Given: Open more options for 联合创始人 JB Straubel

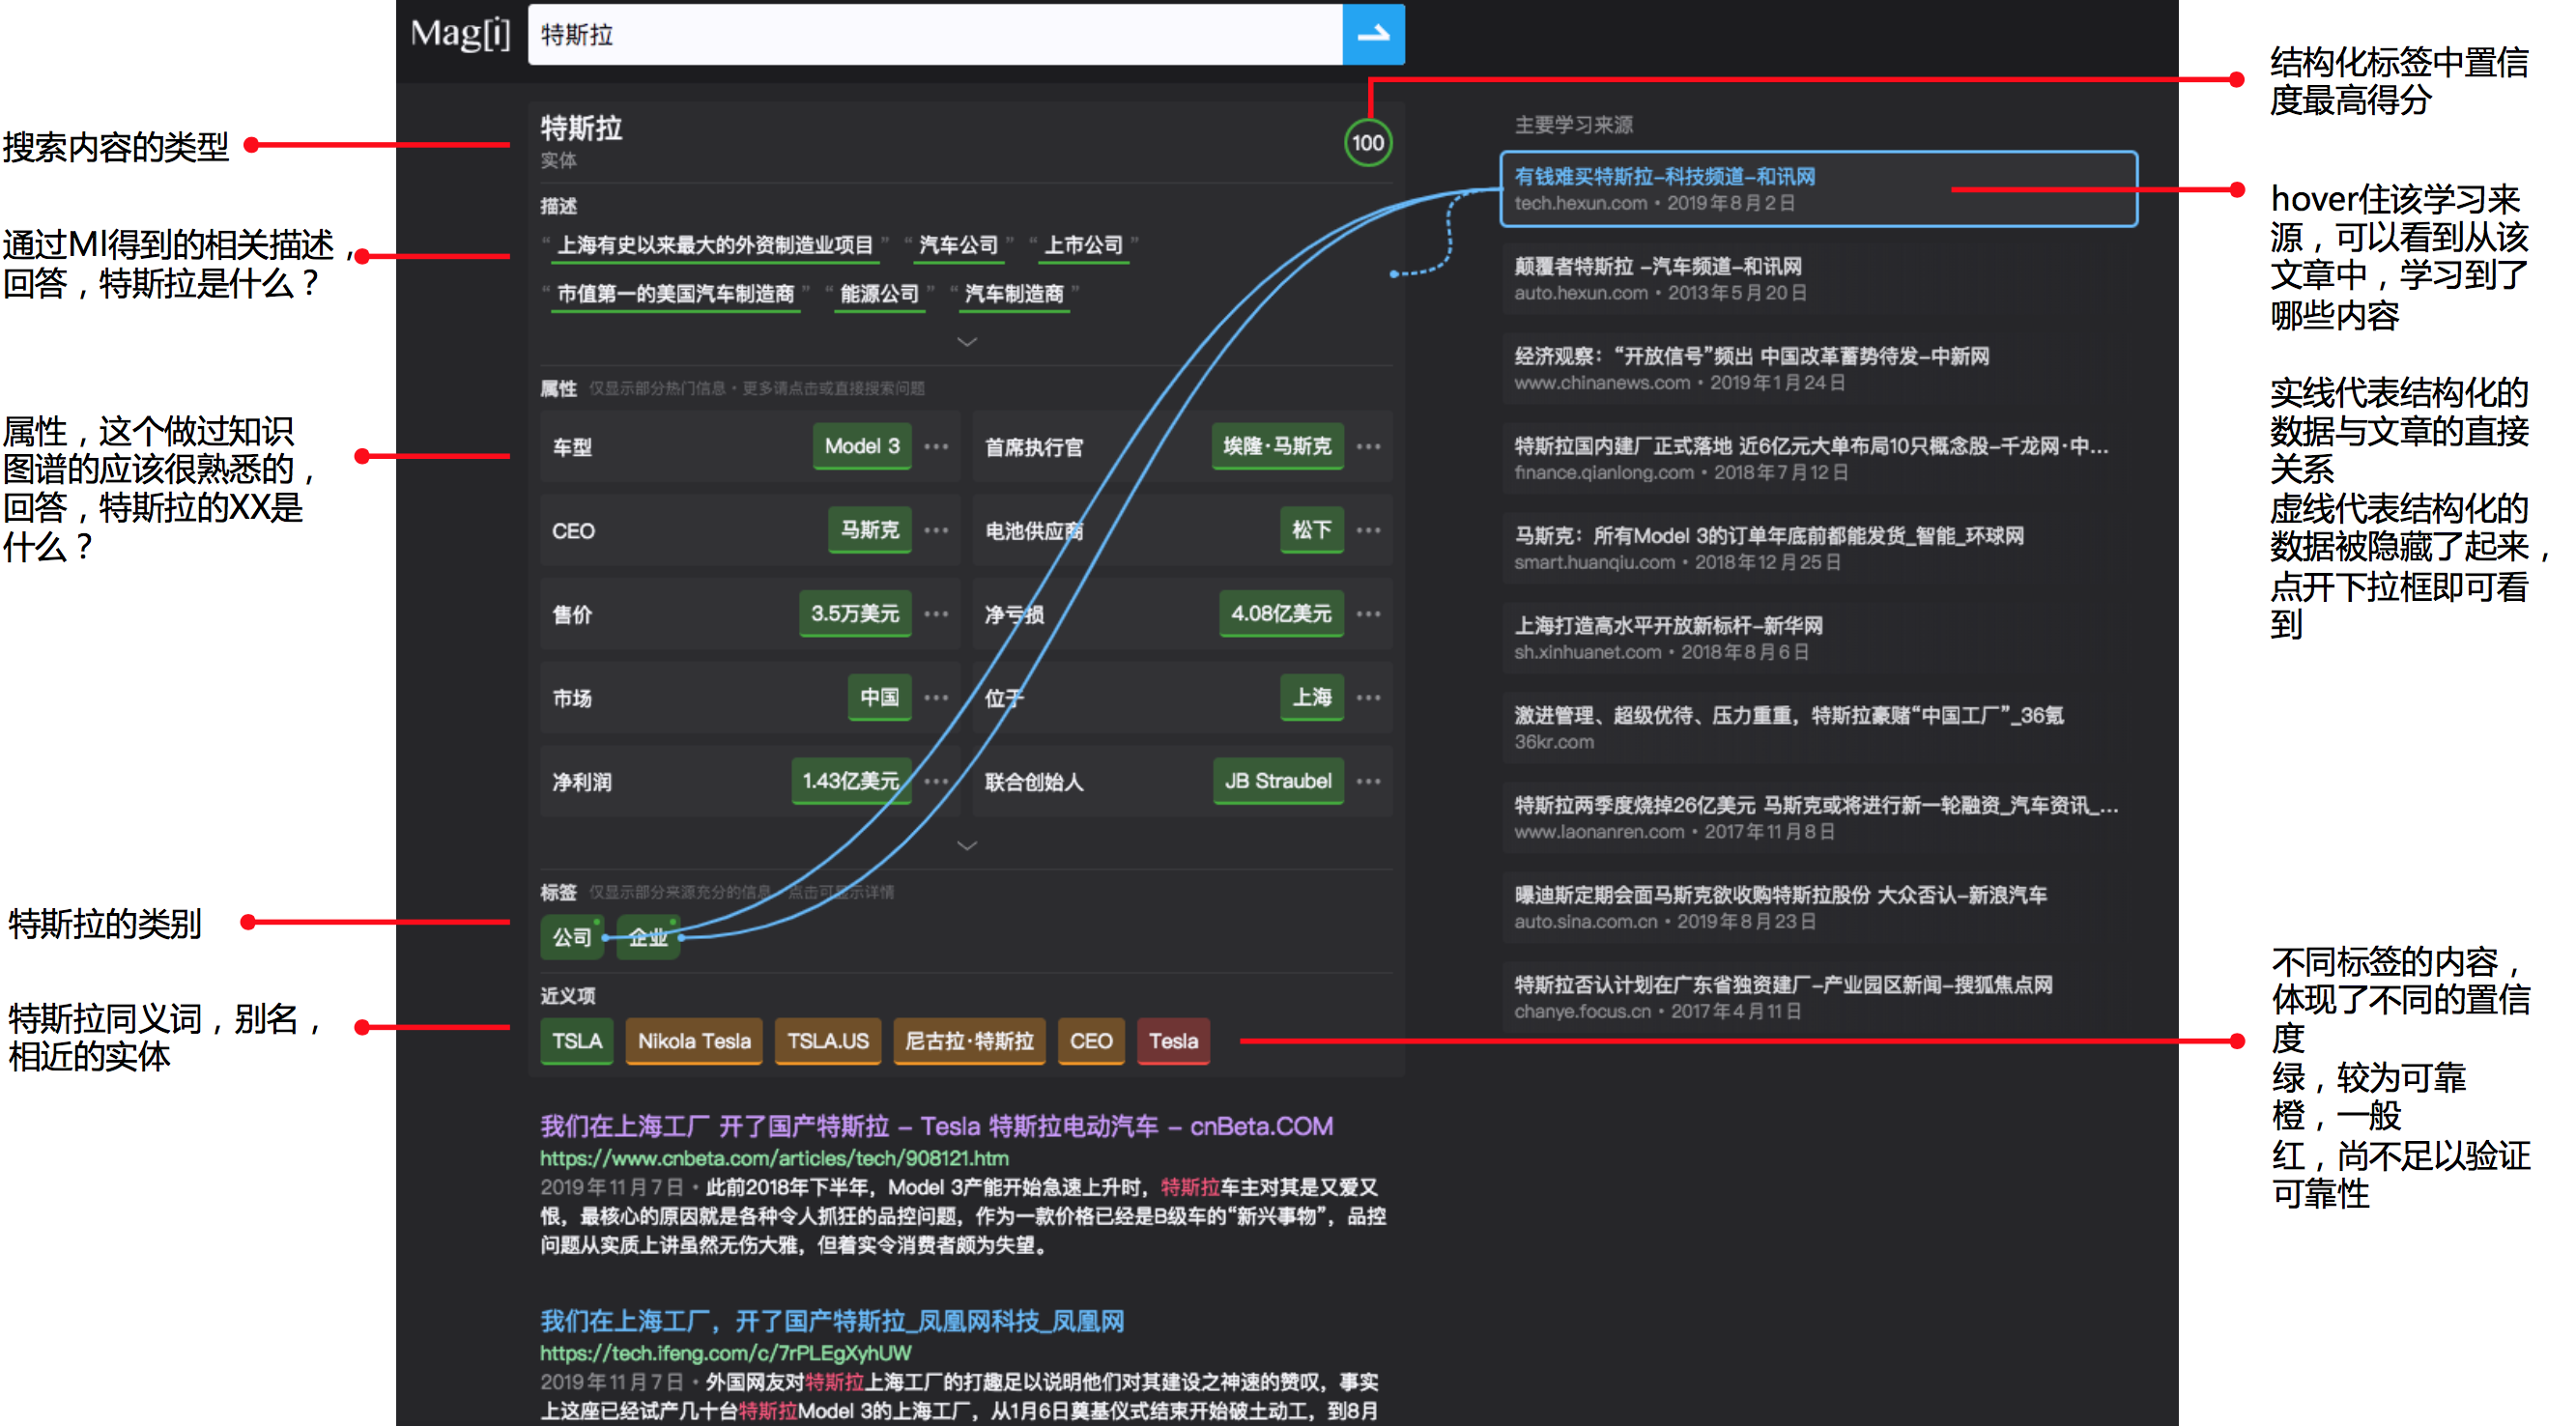Looking at the screenshot, I should click(1368, 781).
